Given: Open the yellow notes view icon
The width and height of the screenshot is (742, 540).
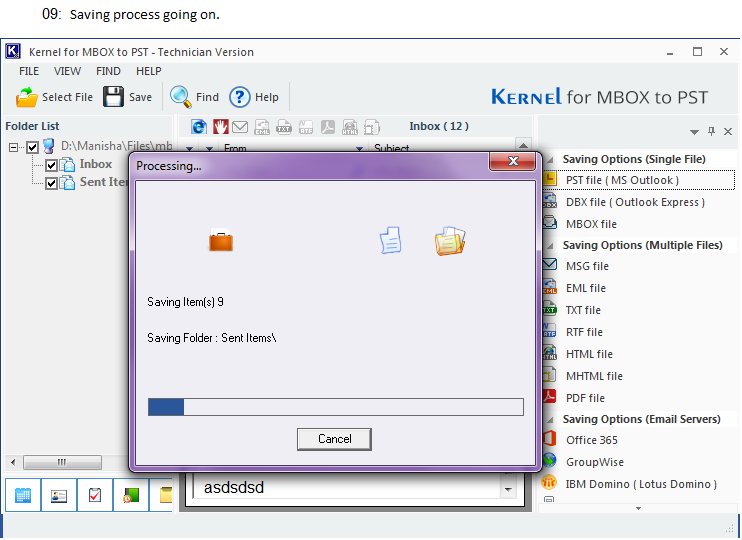Looking at the screenshot, I should click(163, 496).
